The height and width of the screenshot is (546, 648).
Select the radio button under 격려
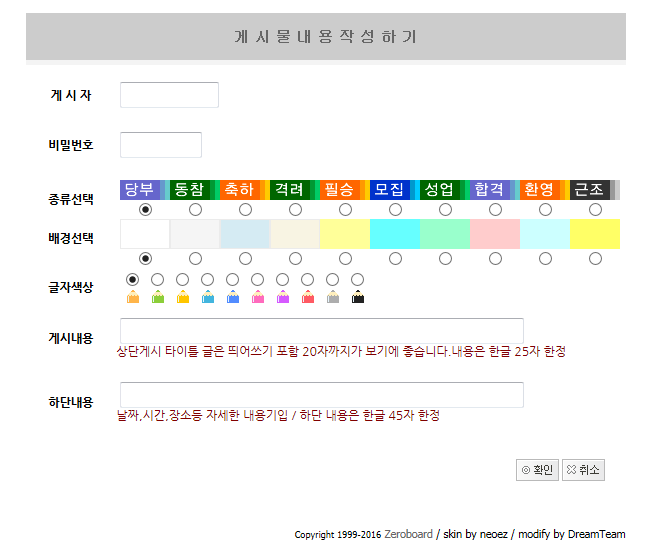(x=295, y=209)
